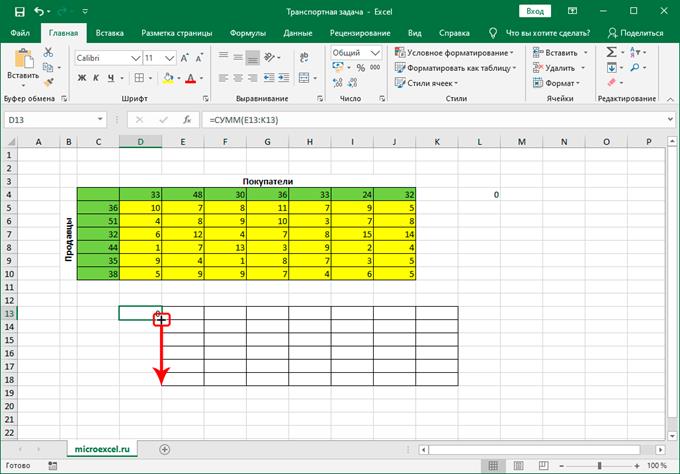This screenshot has width=680, height=474.
Task: Activate the Format Painter brush
Action: pyautogui.click(x=49, y=82)
